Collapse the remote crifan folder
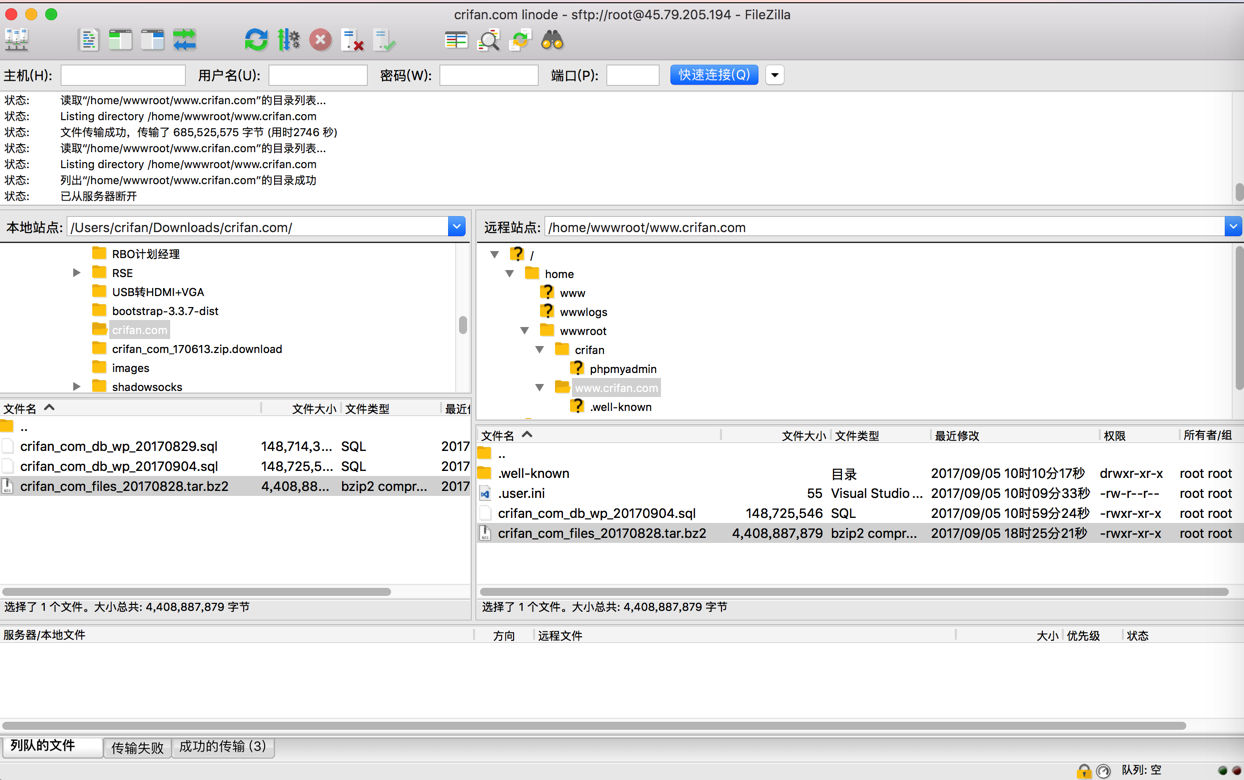1244x780 pixels. click(x=540, y=350)
